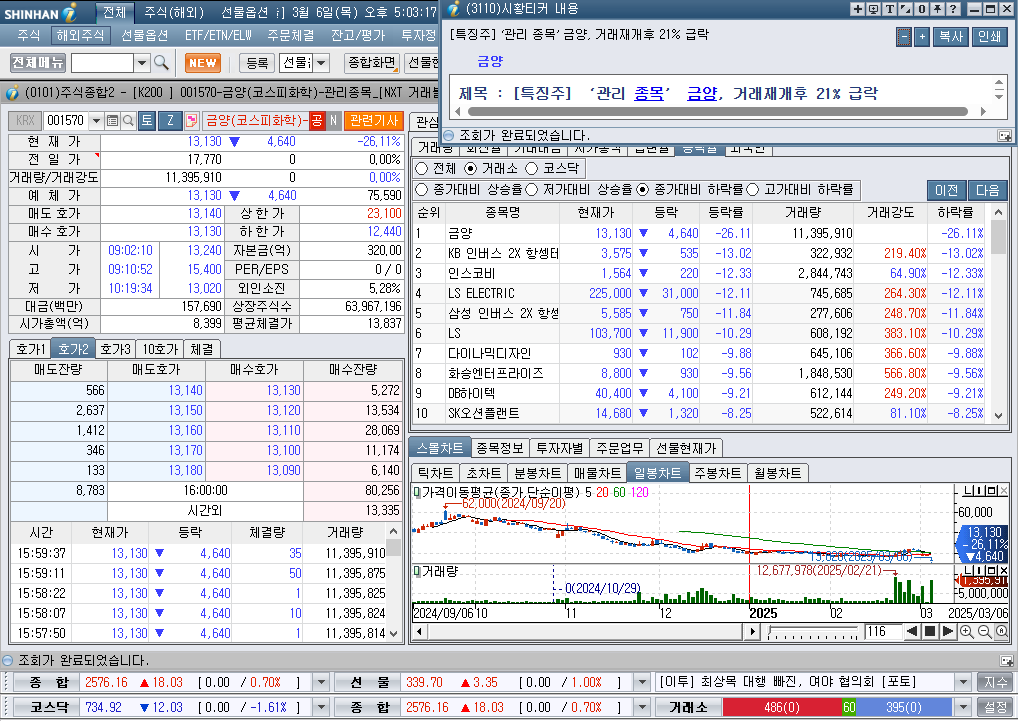This screenshot has width=1018, height=721.
Task: Zoom out on the chart
Action: 984,631
